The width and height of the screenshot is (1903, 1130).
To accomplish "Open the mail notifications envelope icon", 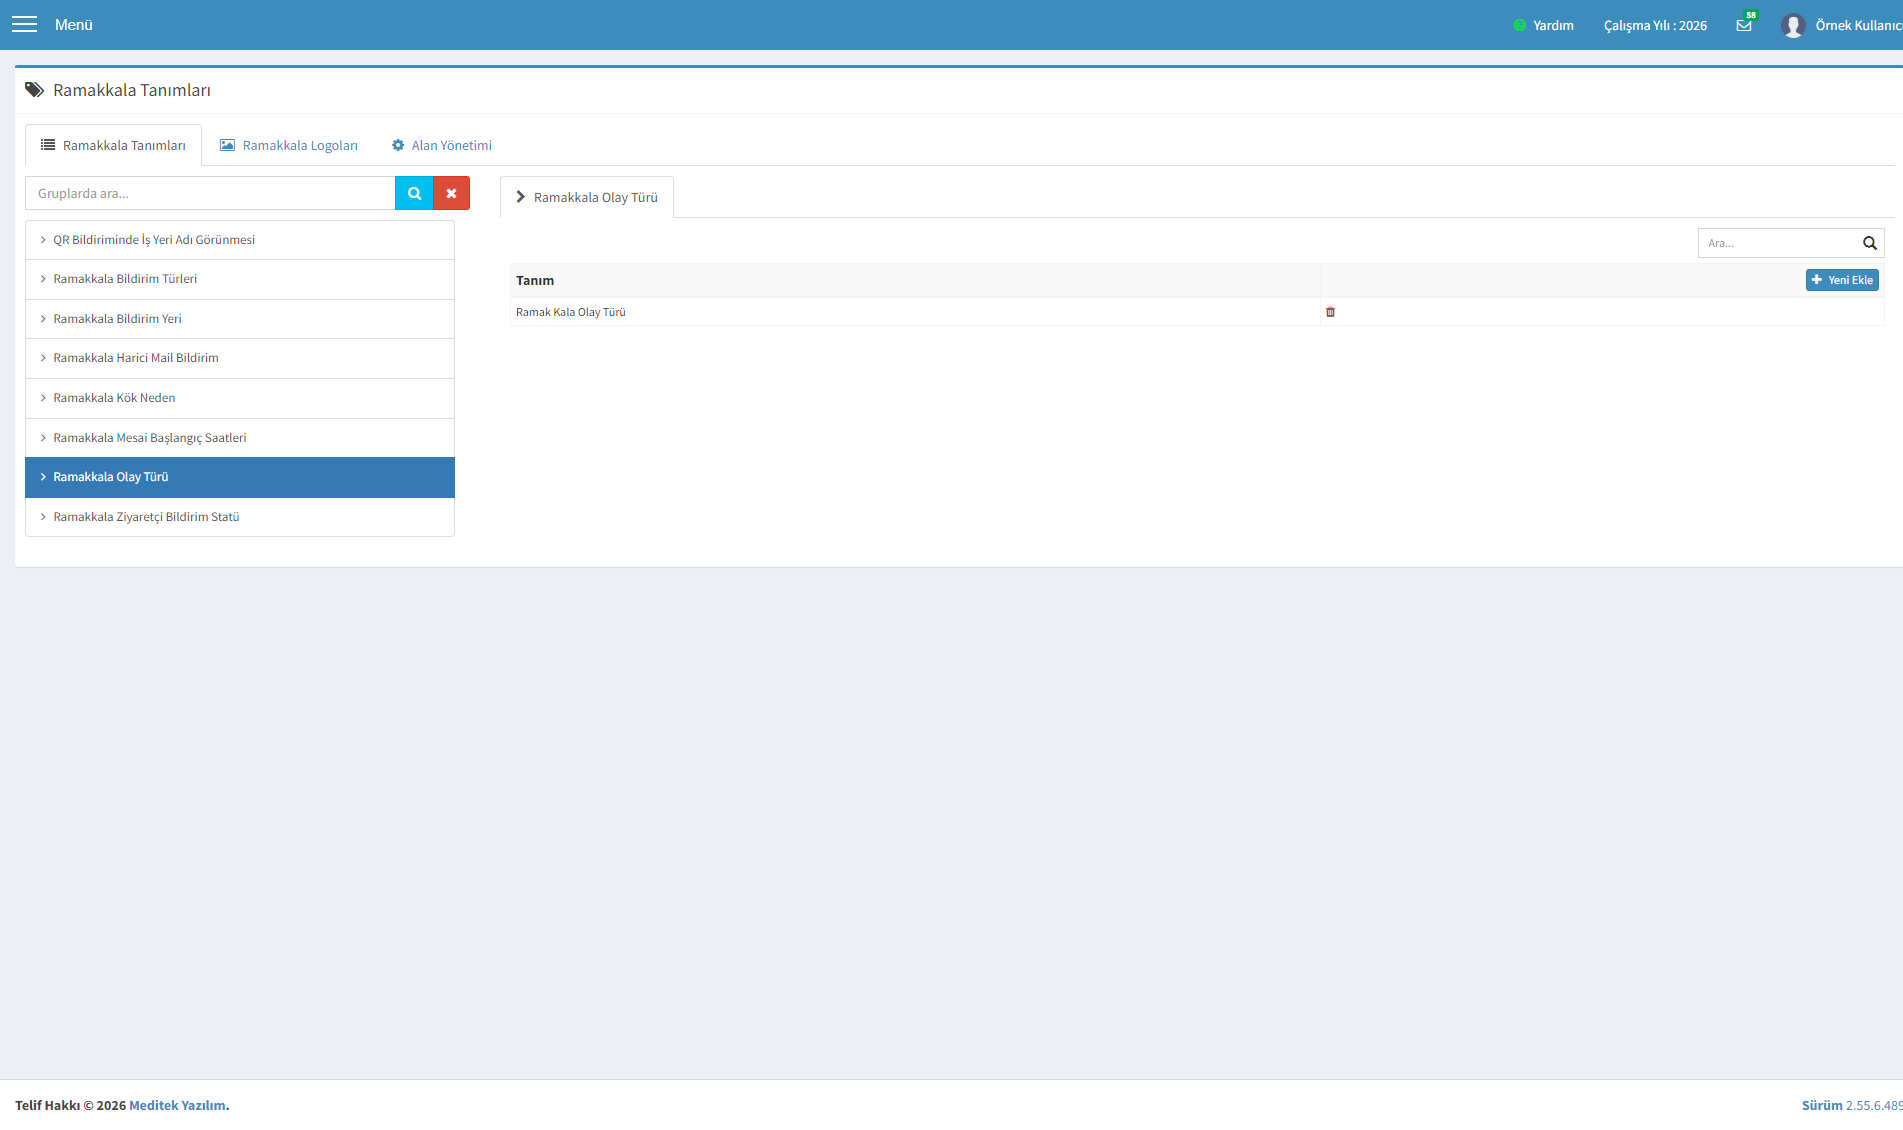I will coord(1744,25).
